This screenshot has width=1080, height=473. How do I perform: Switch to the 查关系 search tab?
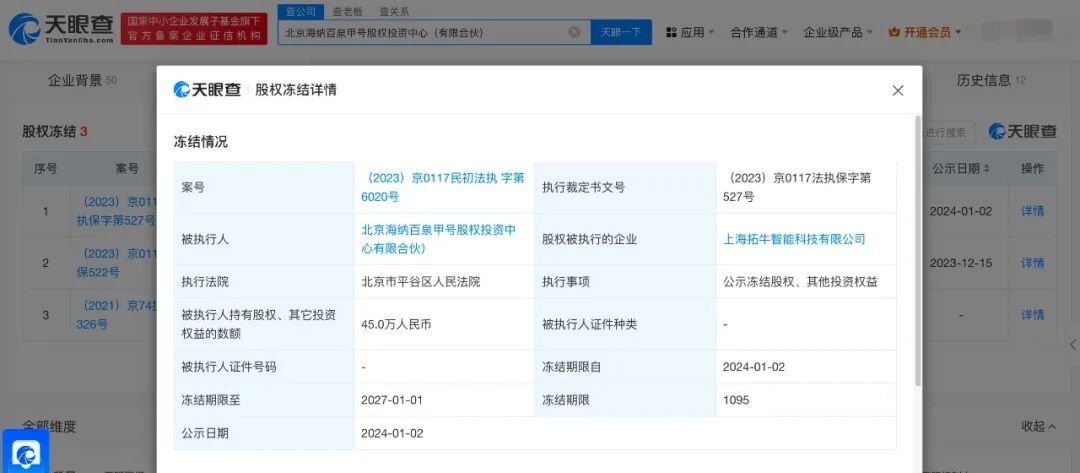click(x=393, y=12)
